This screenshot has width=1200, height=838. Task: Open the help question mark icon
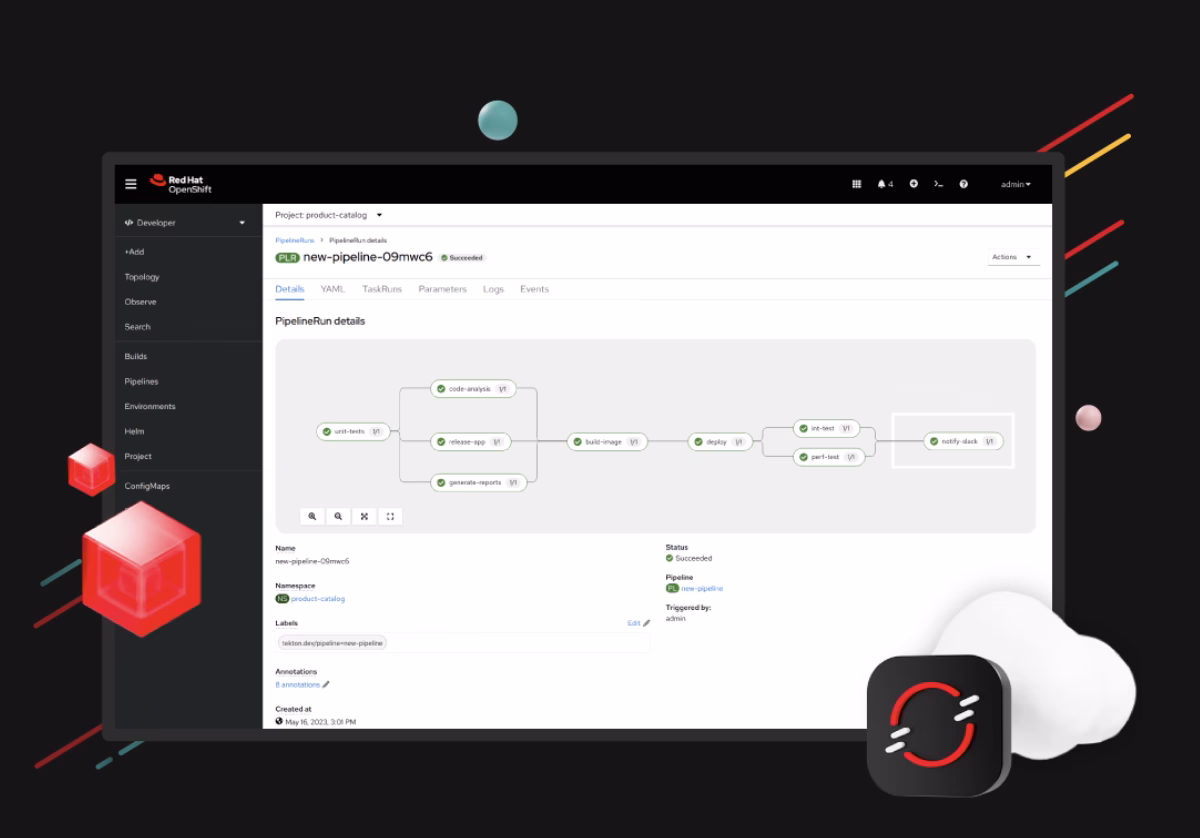pyautogui.click(x=963, y=184)
